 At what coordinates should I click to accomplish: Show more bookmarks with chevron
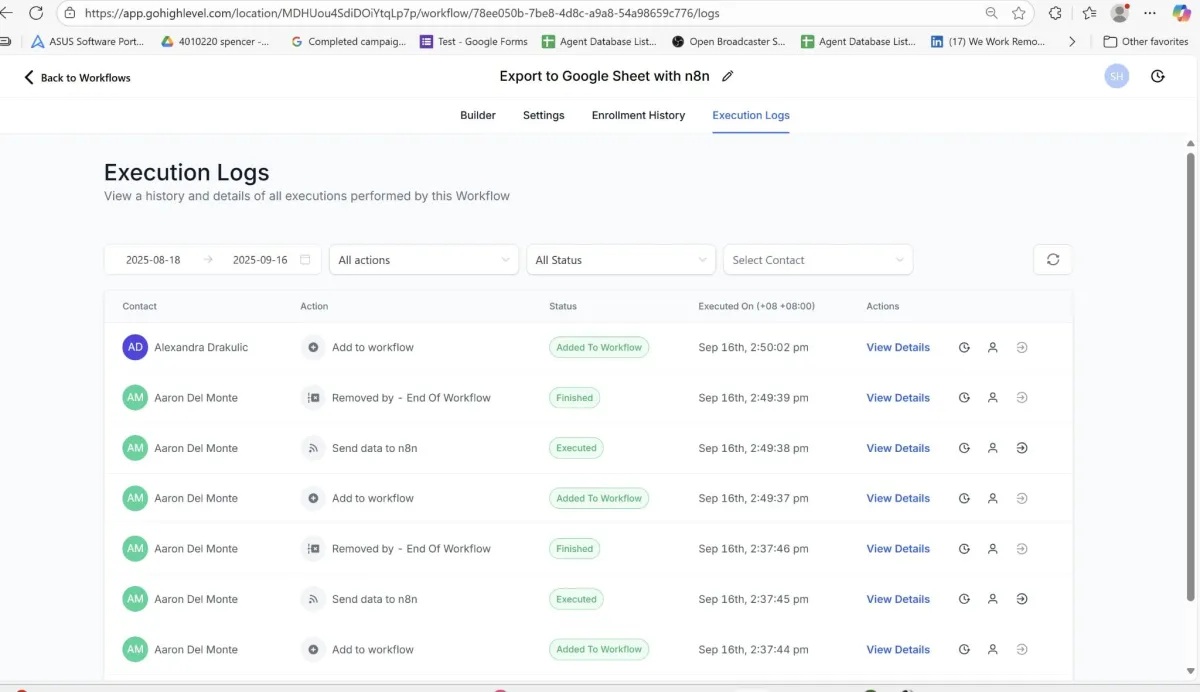(x=1072, y=42)
